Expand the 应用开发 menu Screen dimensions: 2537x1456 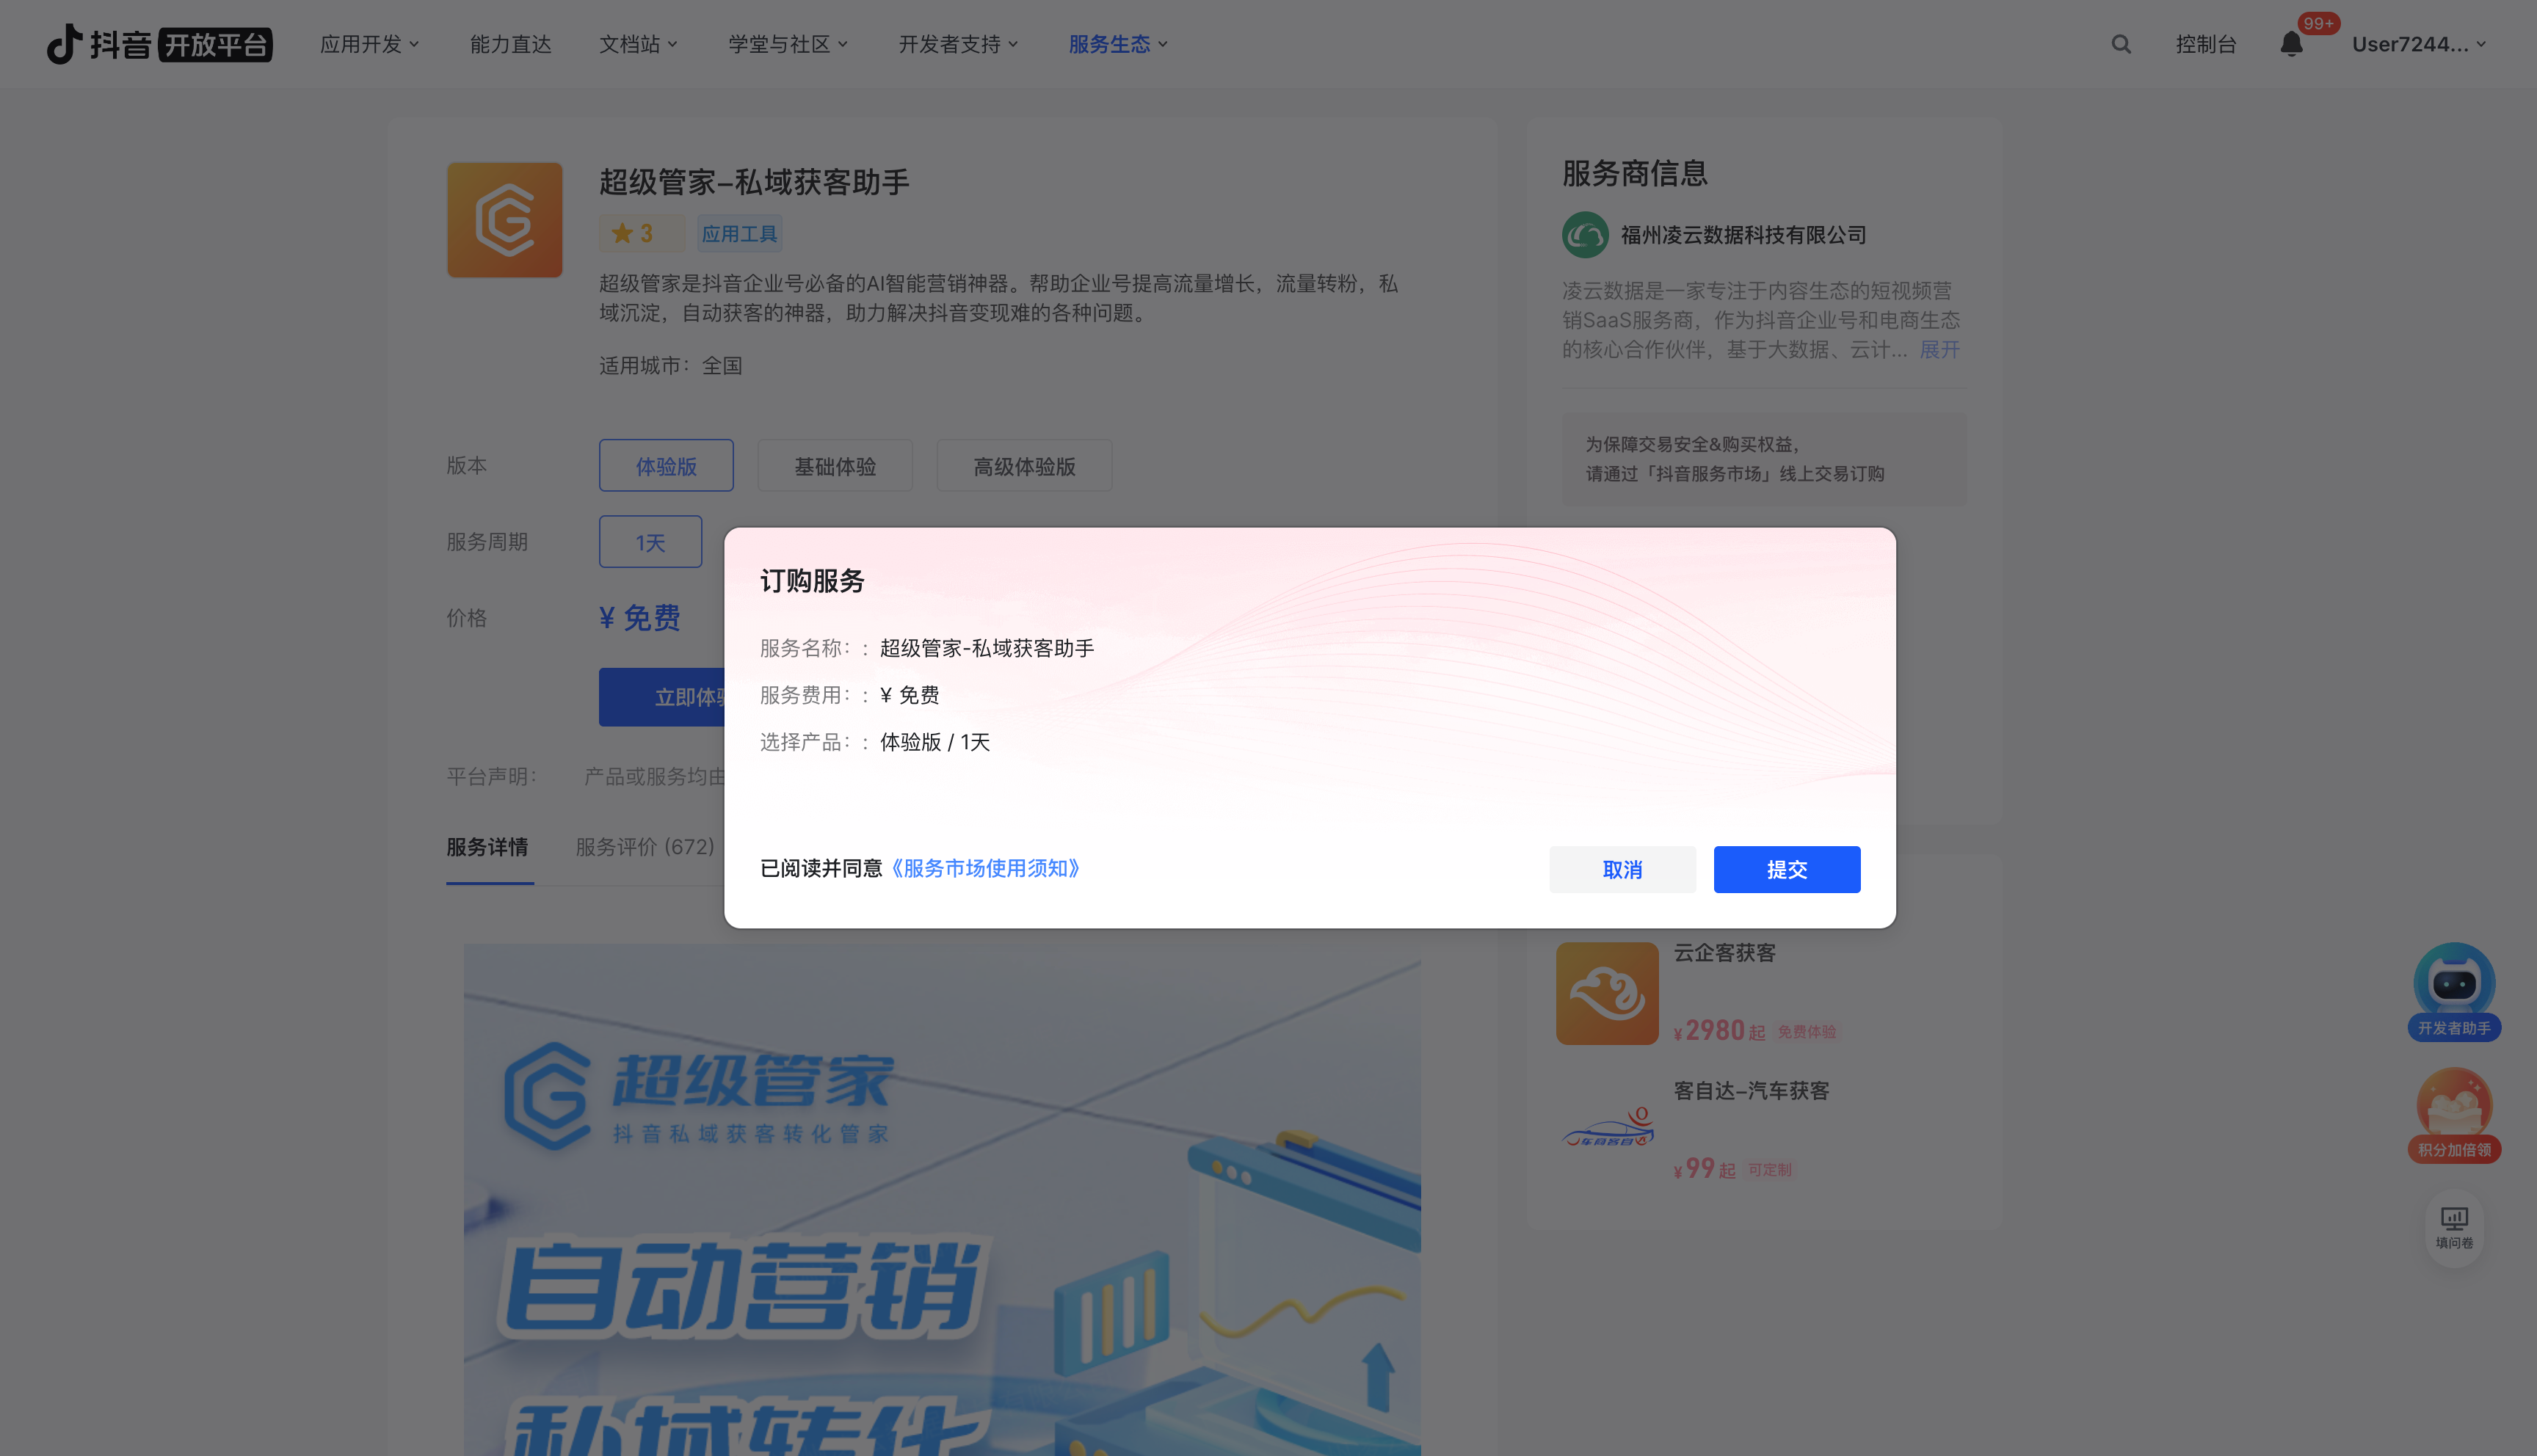coord(370,44)
